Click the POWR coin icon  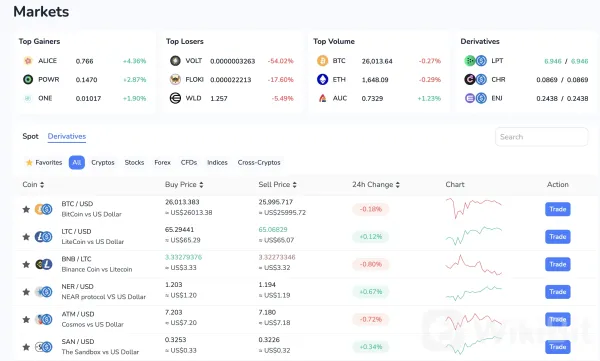click(x=28, y=79)
